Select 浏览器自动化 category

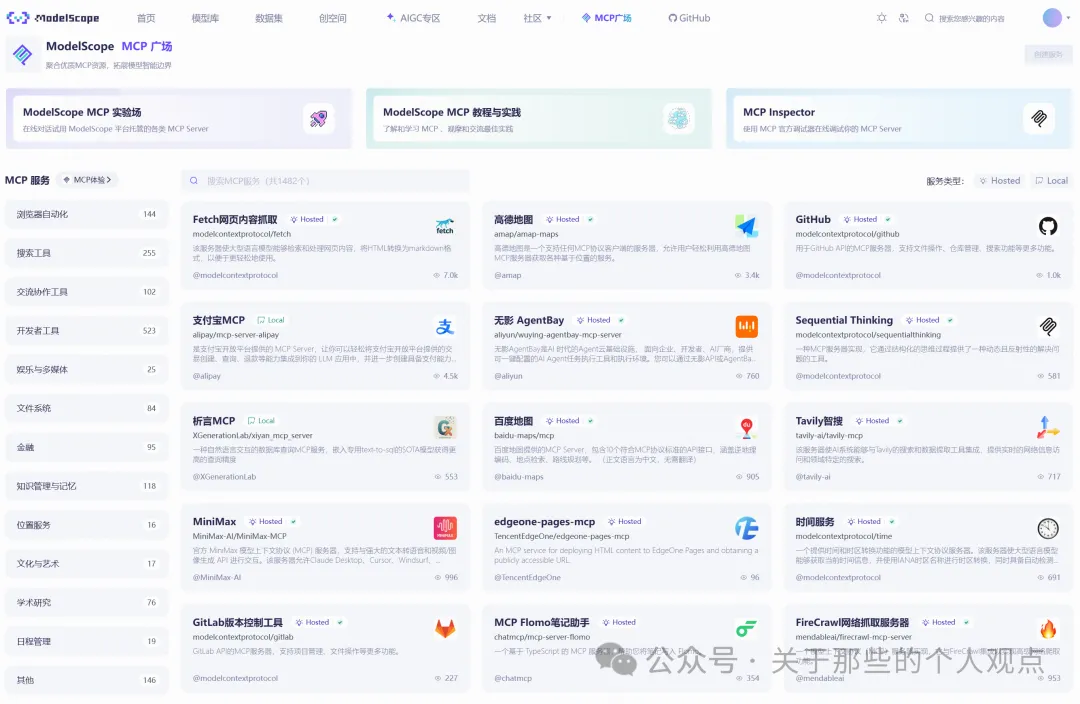86,214
